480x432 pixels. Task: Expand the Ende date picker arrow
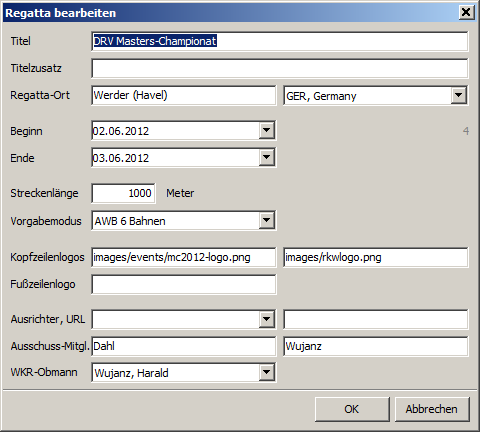267,157
